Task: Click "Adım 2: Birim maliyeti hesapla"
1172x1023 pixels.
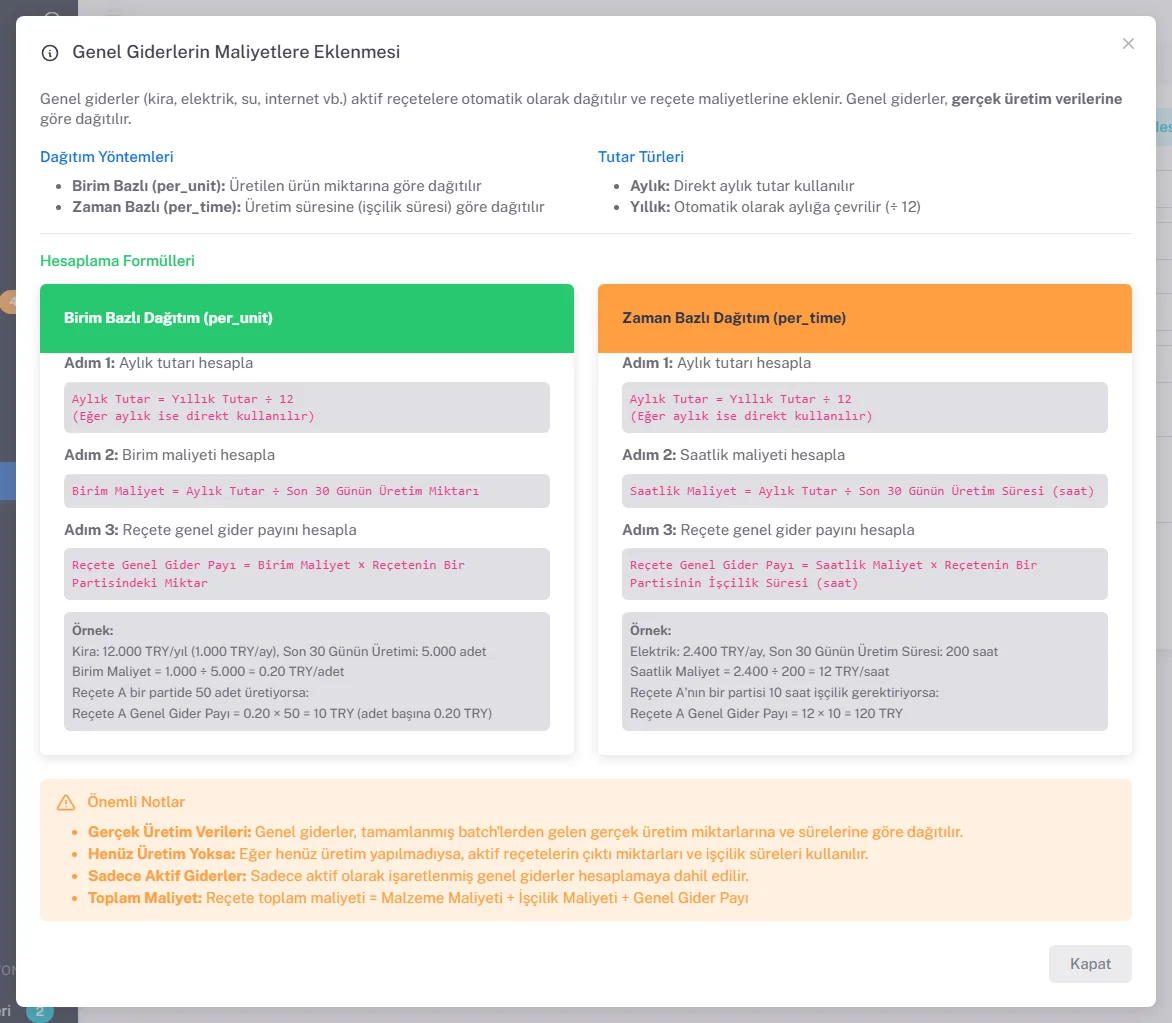Action: pos(170,455)
